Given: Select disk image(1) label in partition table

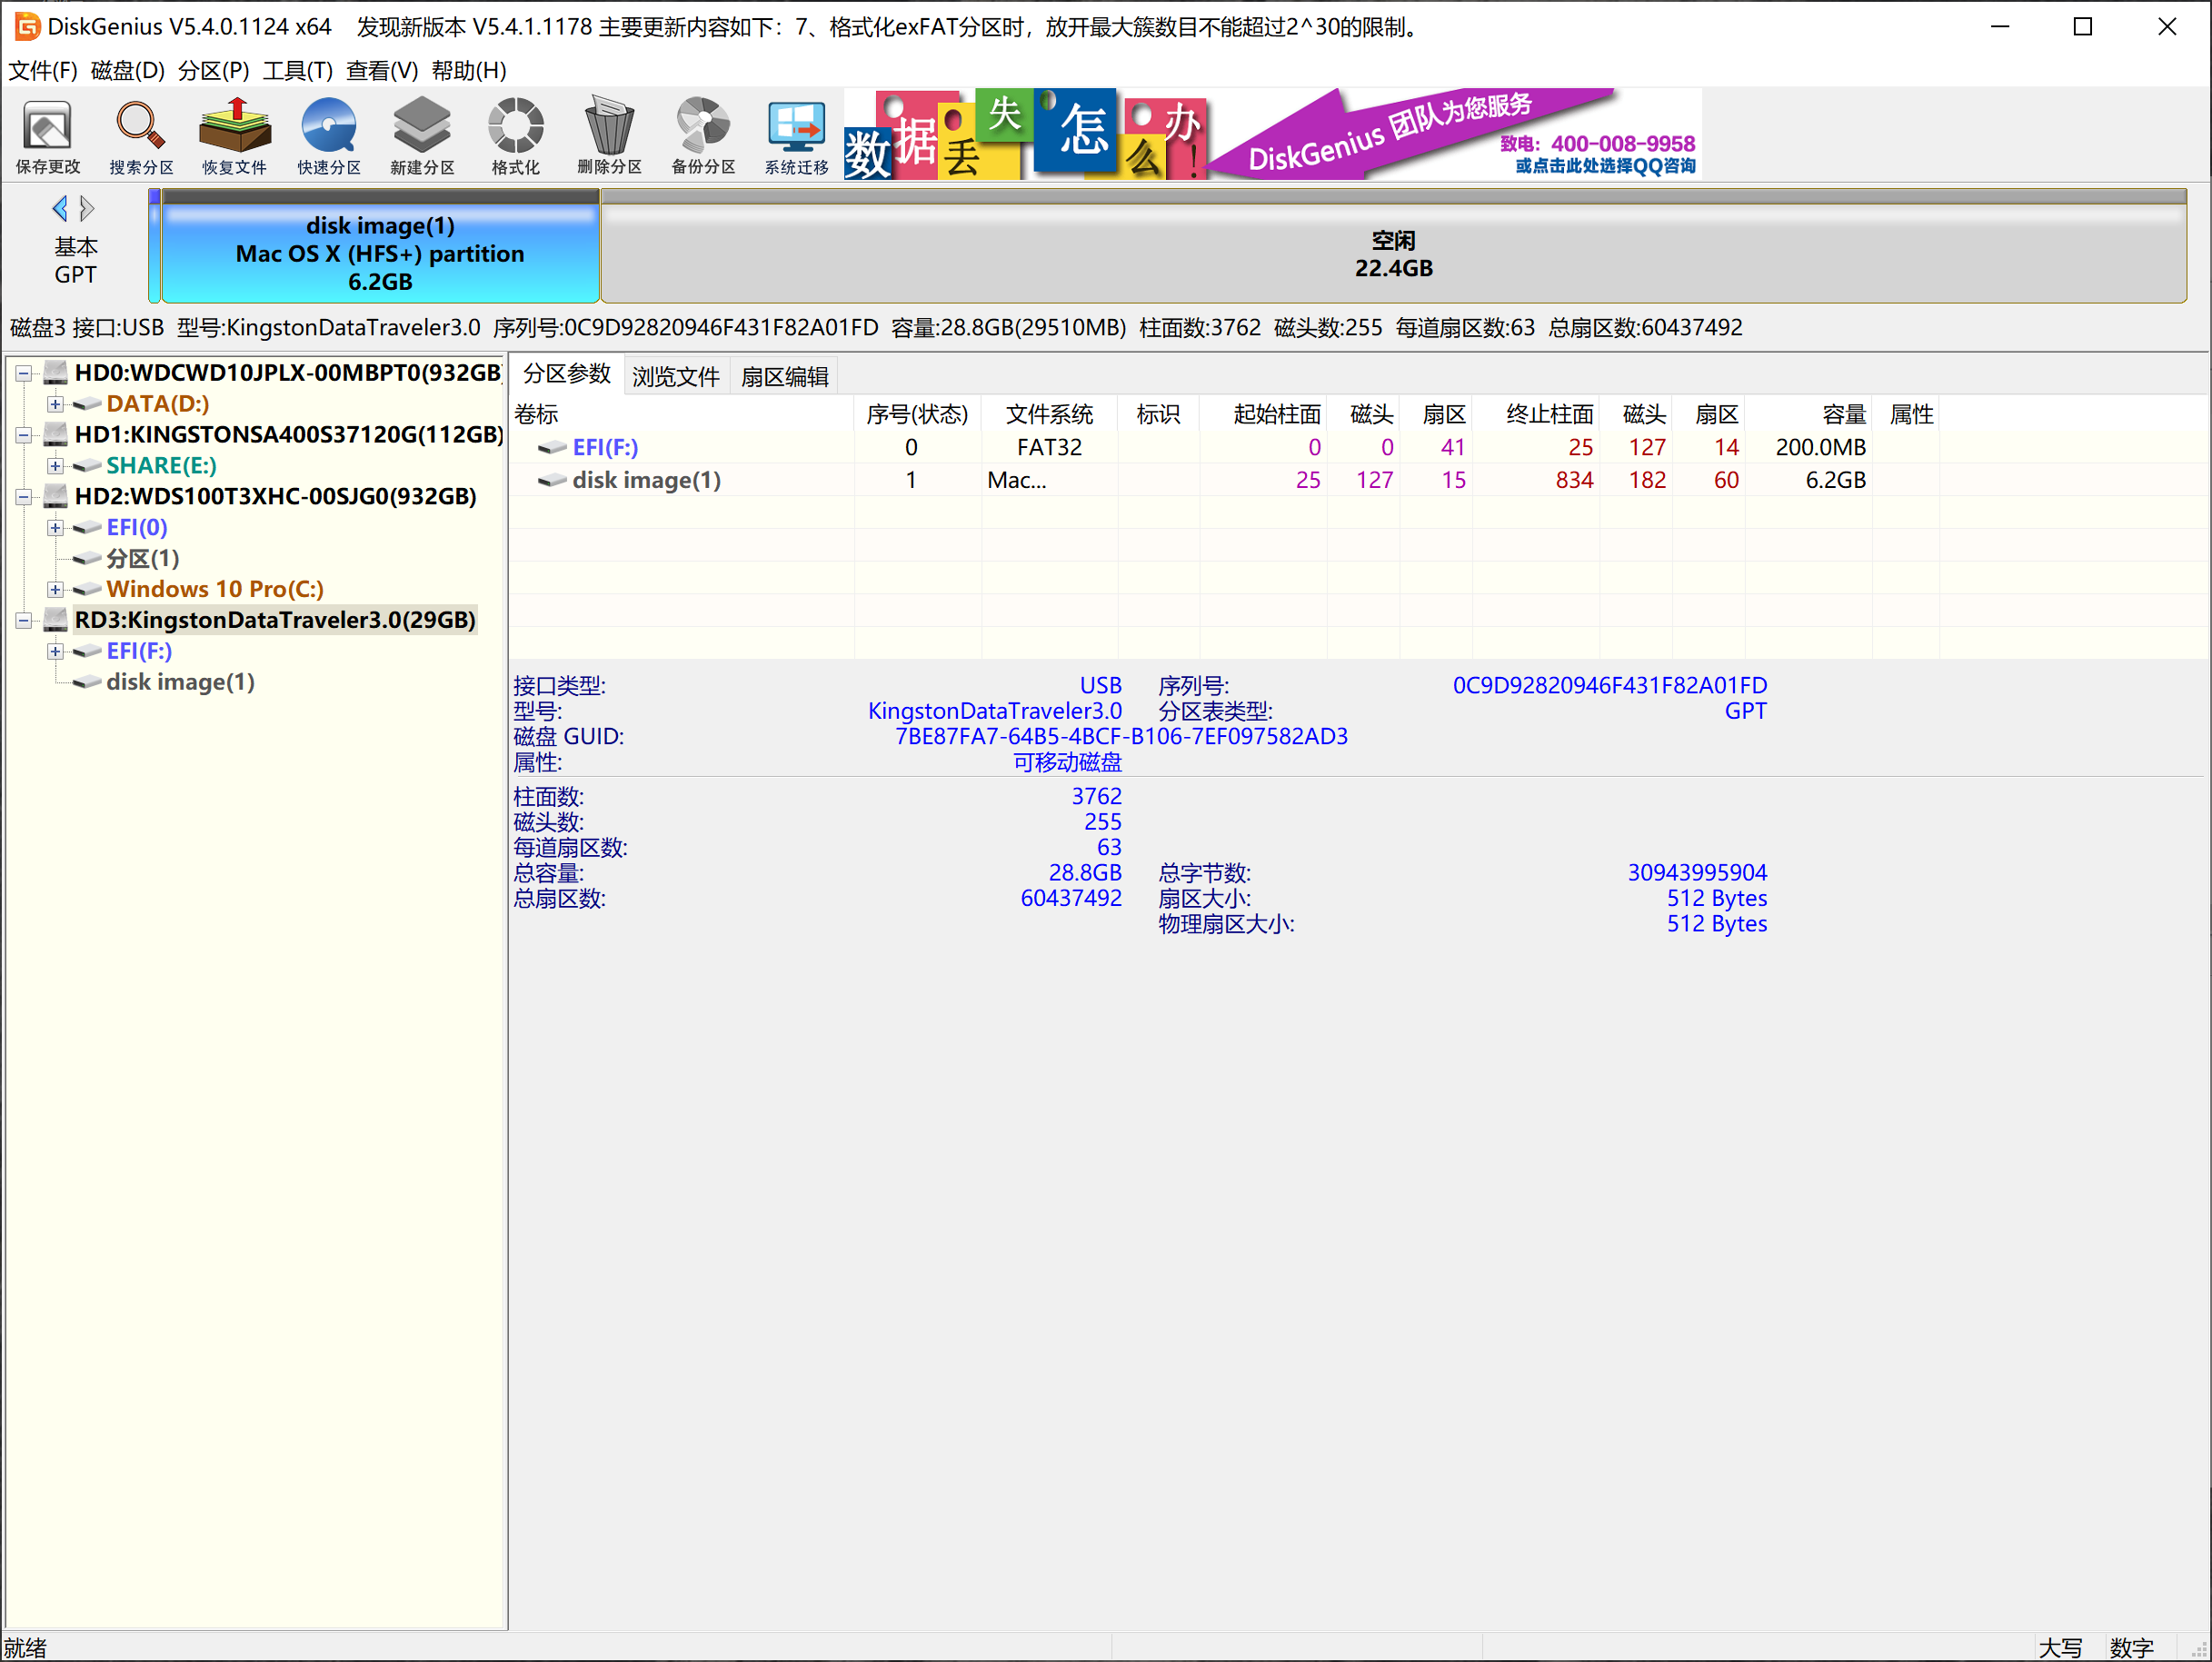Looking at the screenshot, I should pyautogui.click(x=646, y=480).
